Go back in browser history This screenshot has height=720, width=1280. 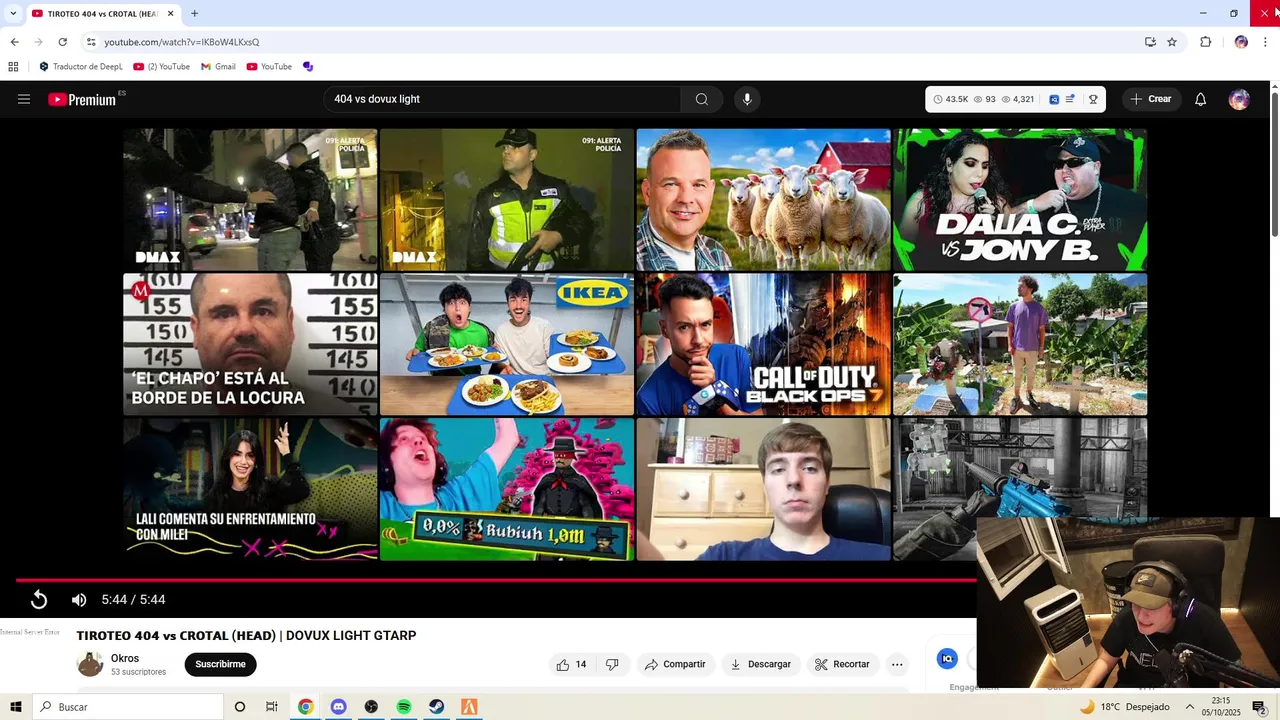pyautogui.click(x=14, y=42)
